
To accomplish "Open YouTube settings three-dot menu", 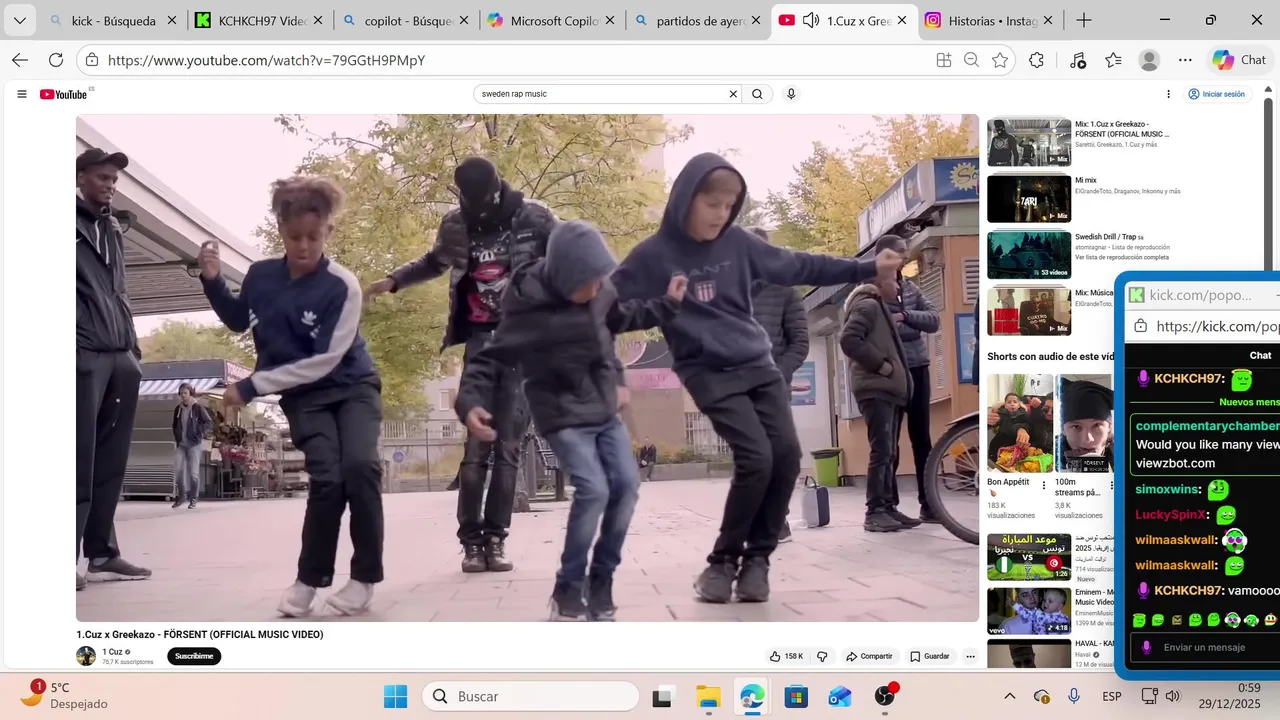I will pyautogui.click(x=1168, y=94).
